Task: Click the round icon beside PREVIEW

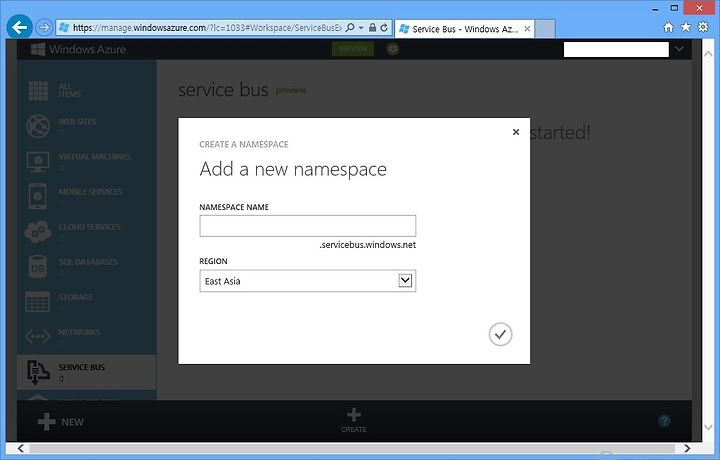Action: tap(393, 49)
